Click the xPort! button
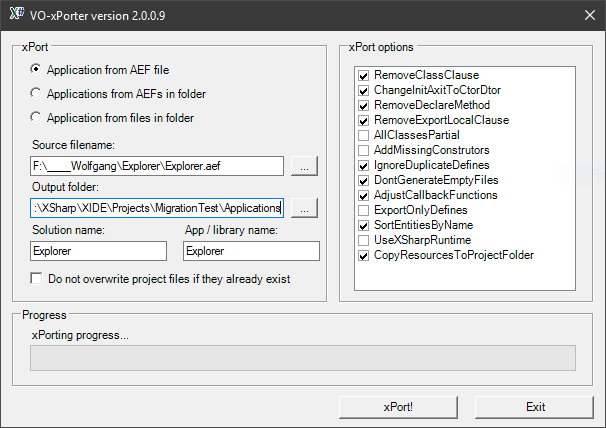The image size is (606, 428). click(x=397, y=407)
